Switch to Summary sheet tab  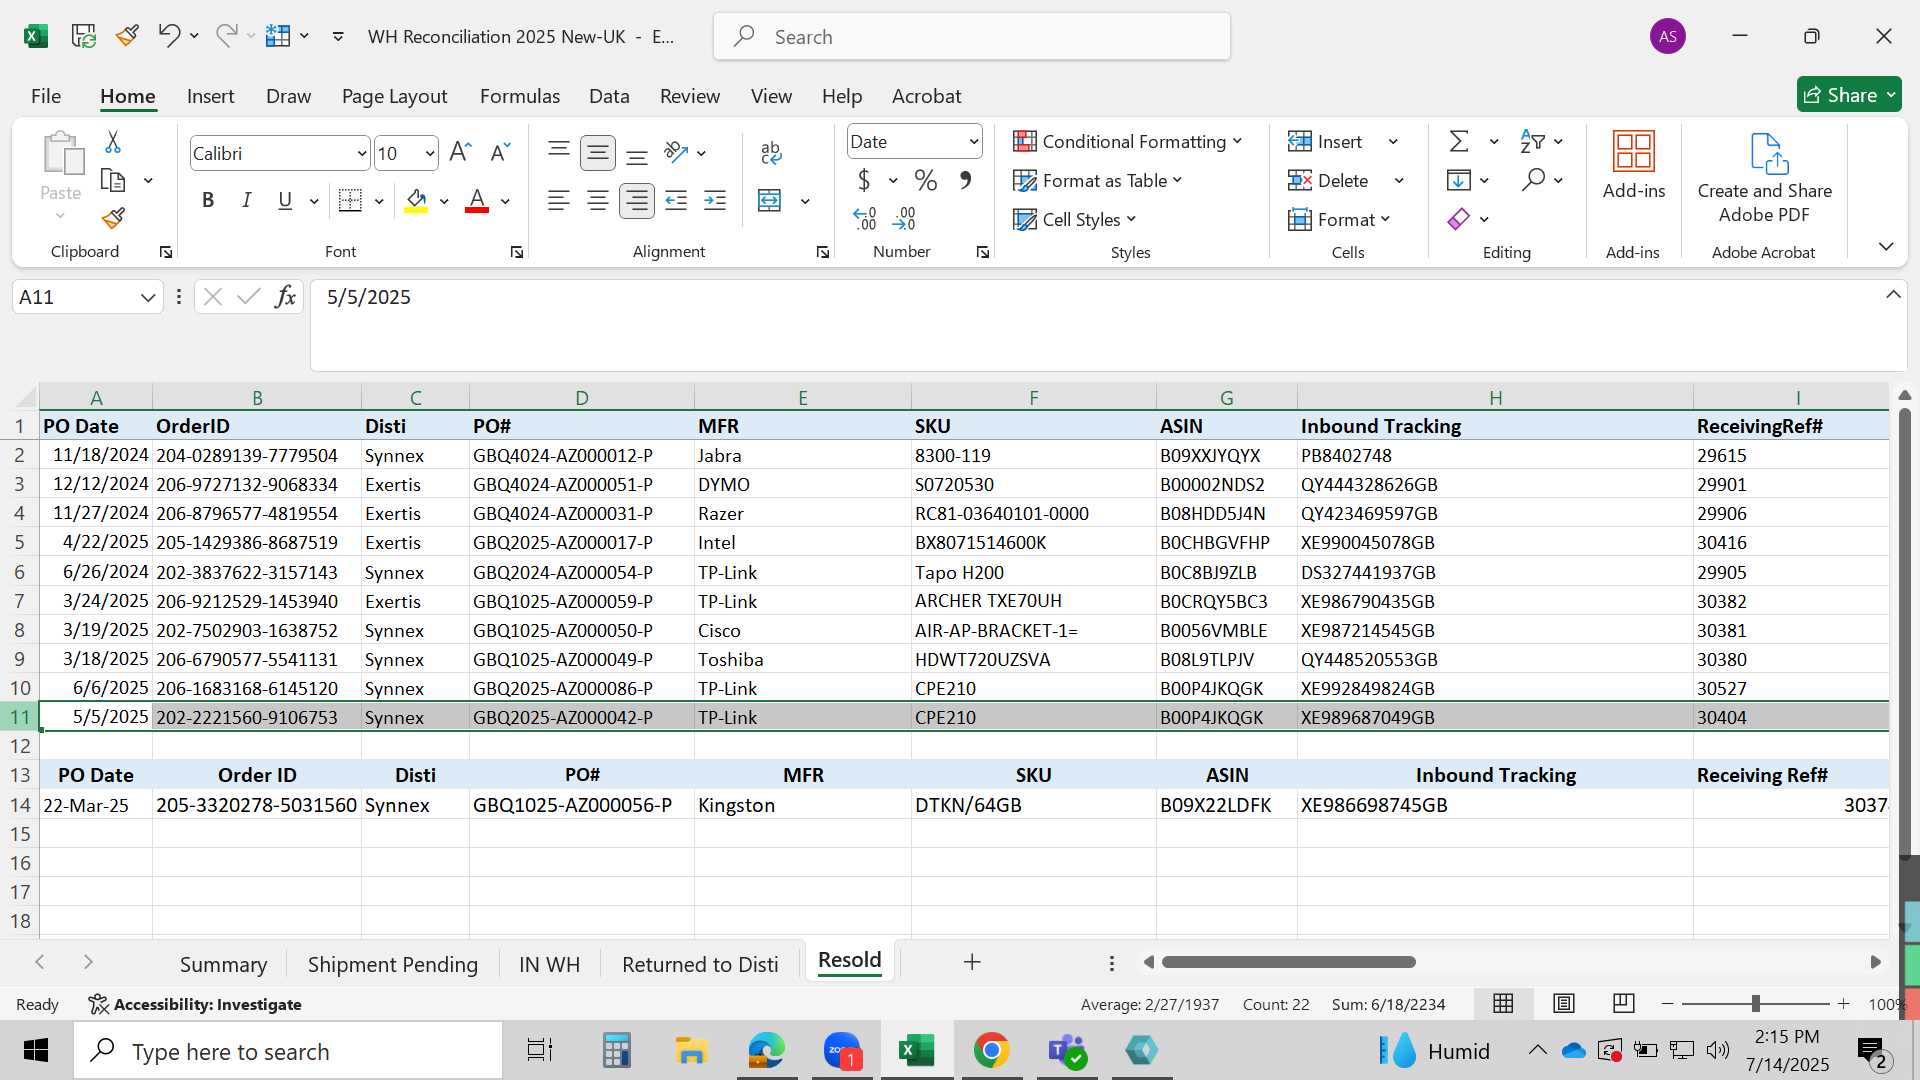click(x=224, y=964)
